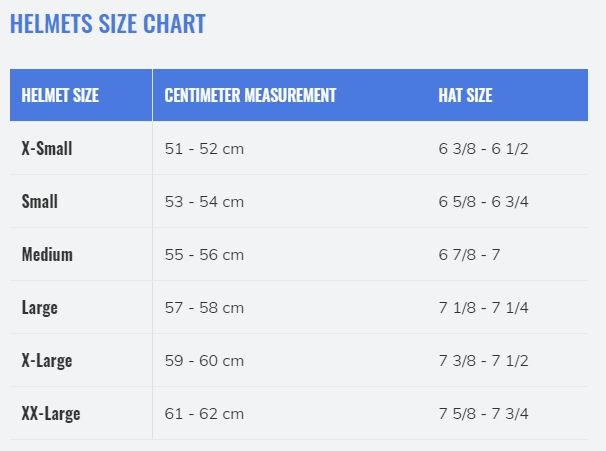Select the Helmet Size column header
The width and height of the screenshot is (606, 451).
point(60,95)
